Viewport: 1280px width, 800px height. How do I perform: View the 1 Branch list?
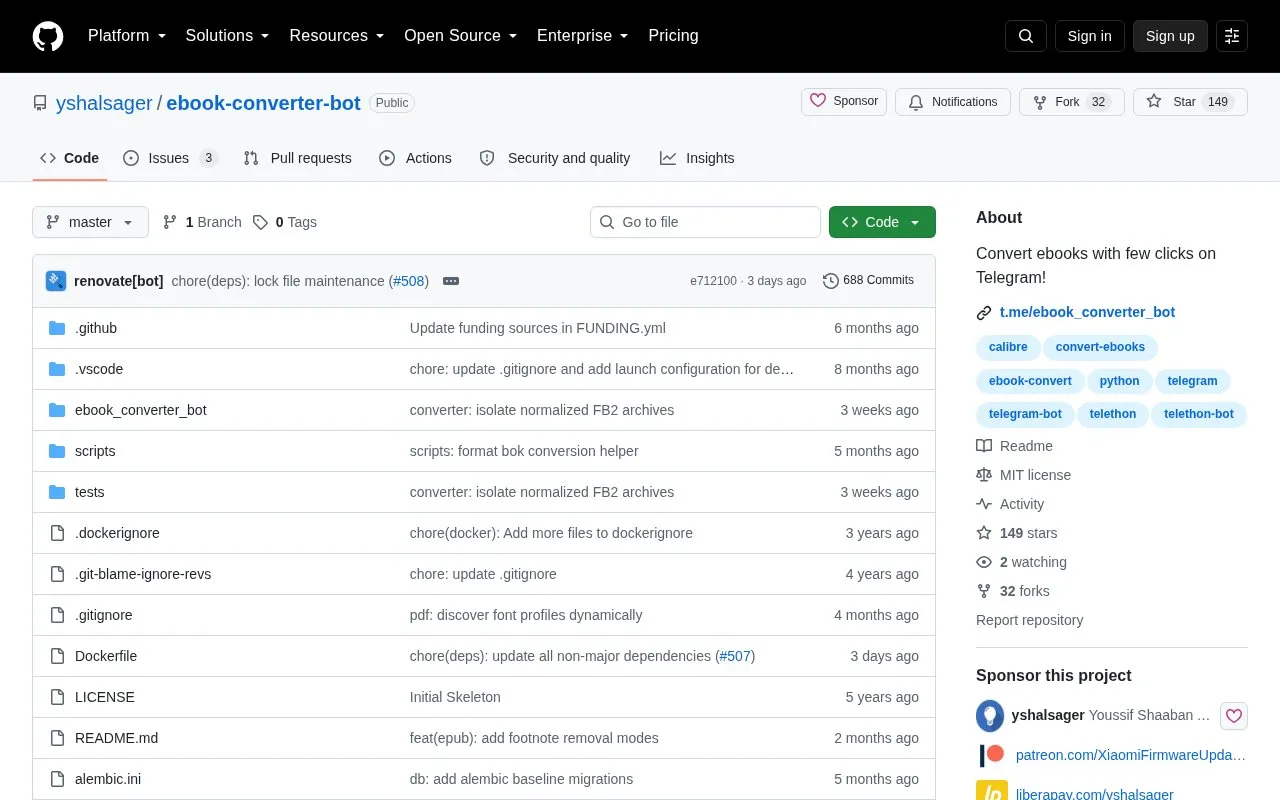[202, 222]
